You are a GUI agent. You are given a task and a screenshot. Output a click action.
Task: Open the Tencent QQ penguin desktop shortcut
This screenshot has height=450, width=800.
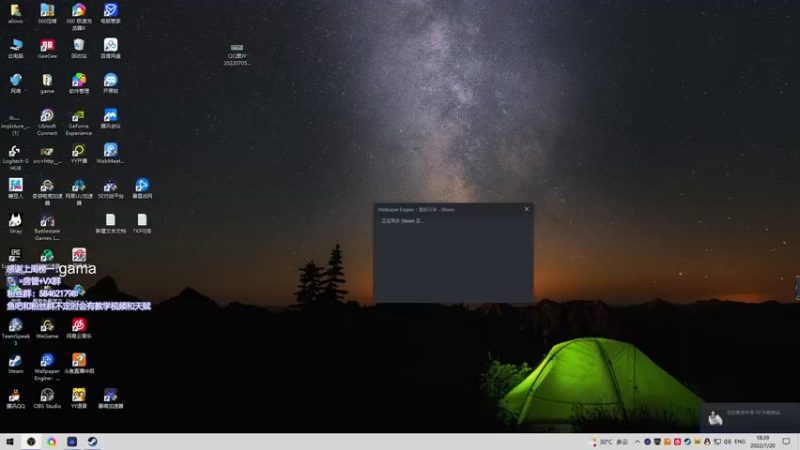tap(15, 399)
